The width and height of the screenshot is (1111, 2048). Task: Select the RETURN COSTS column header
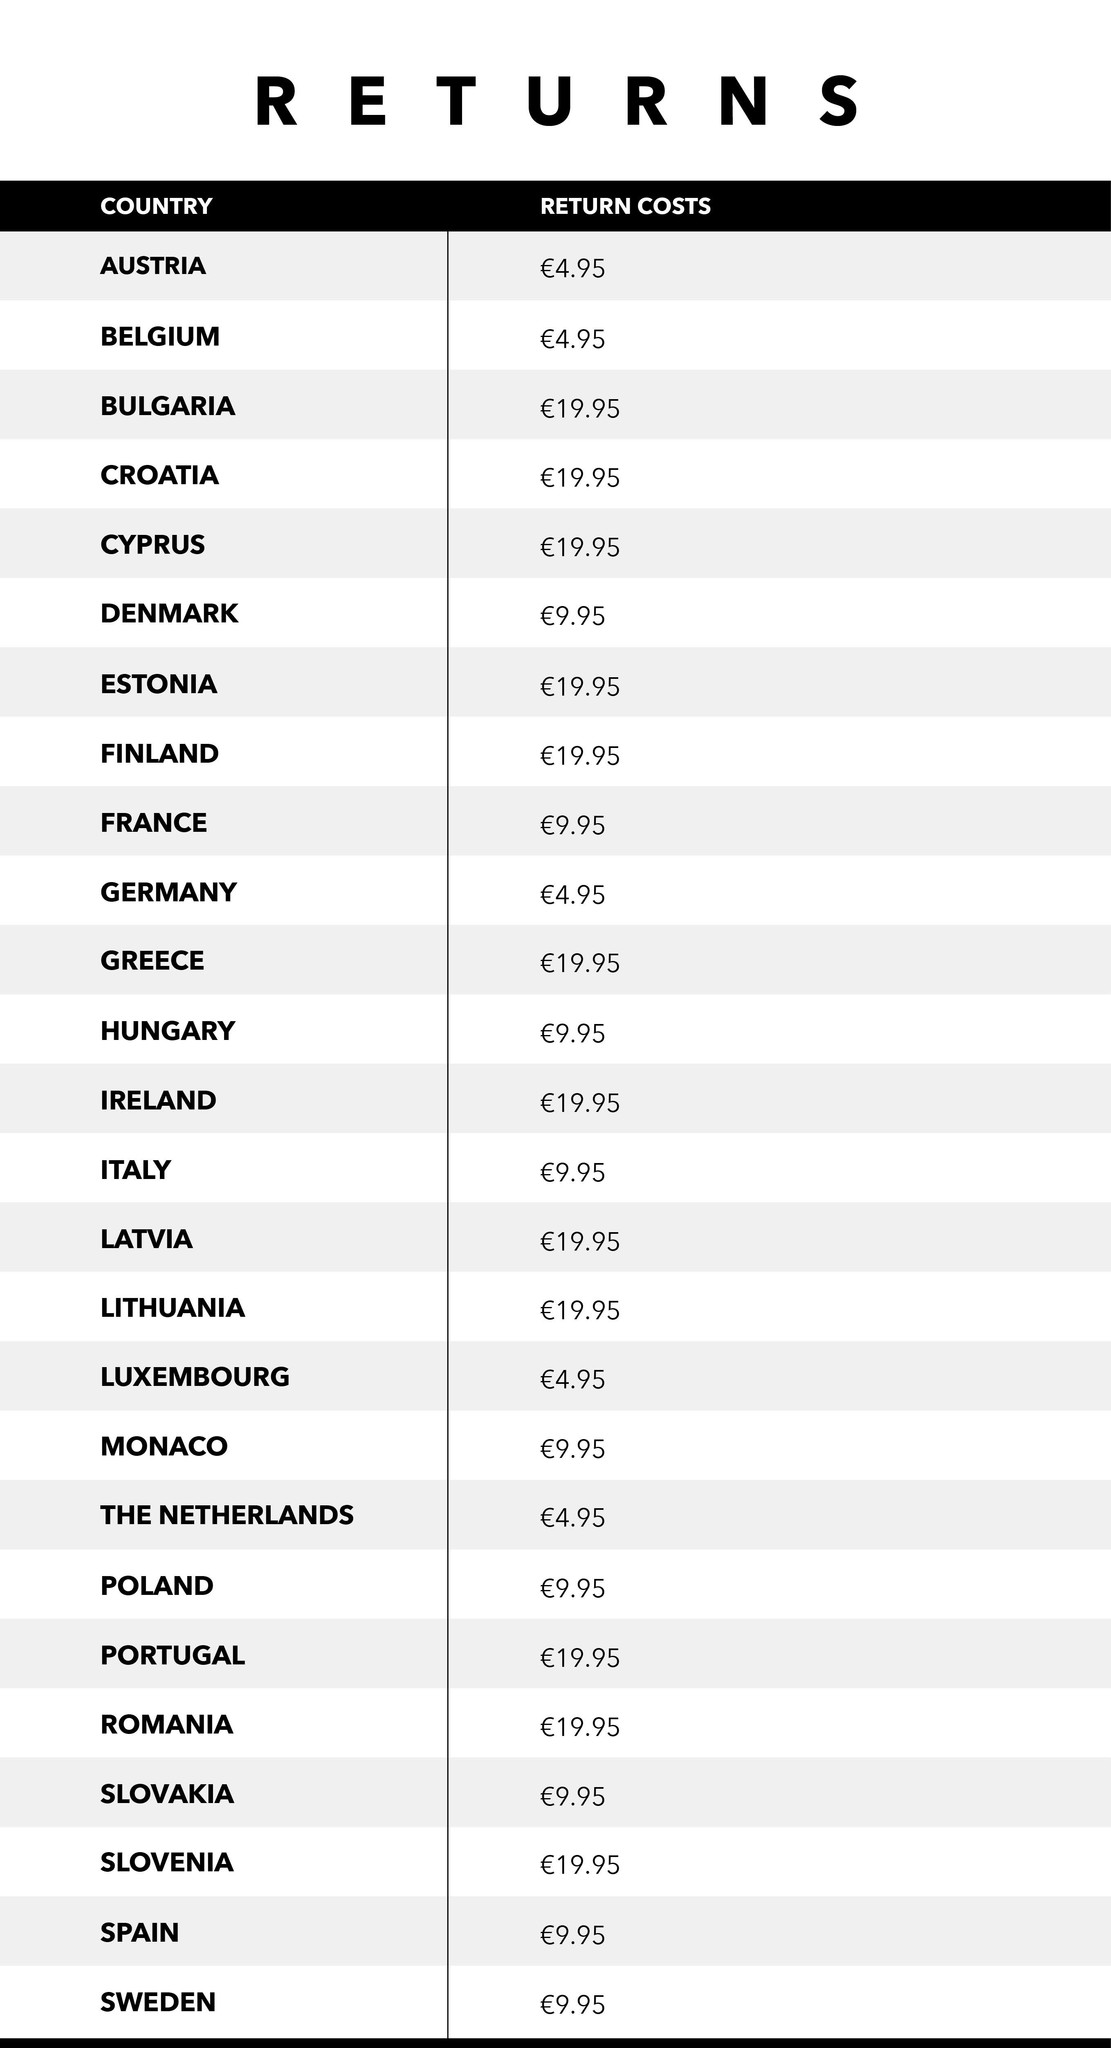click(x=625, y=206)
